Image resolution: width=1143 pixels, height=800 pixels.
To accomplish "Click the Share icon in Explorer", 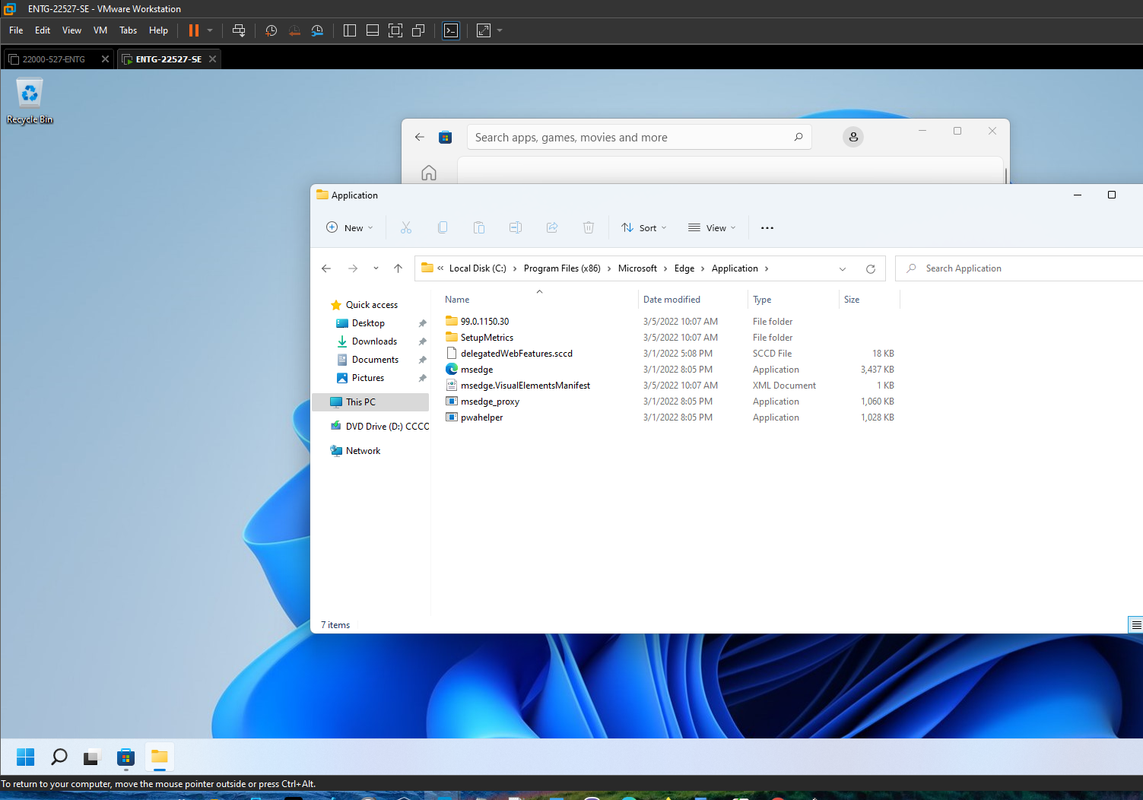I will pyautogui.click(x=552, y=228).
